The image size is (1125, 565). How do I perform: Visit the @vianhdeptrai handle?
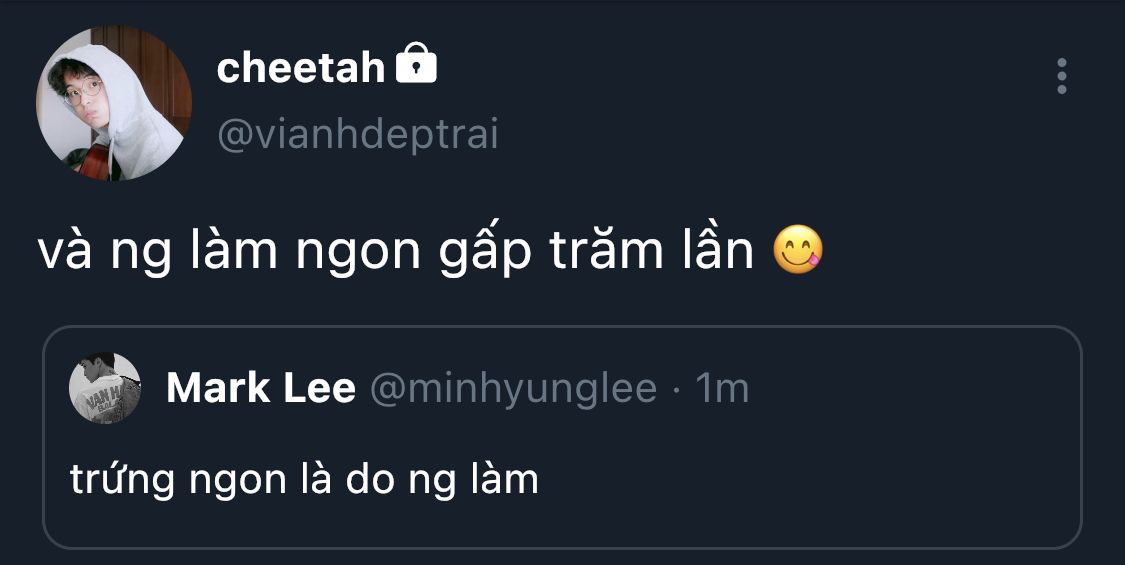[x=357, y=134]
